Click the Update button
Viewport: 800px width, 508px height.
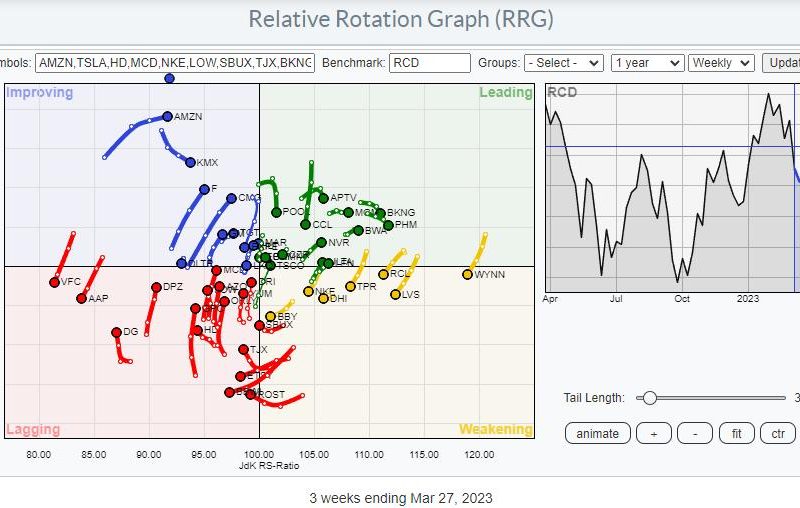(x=781, y=63)
